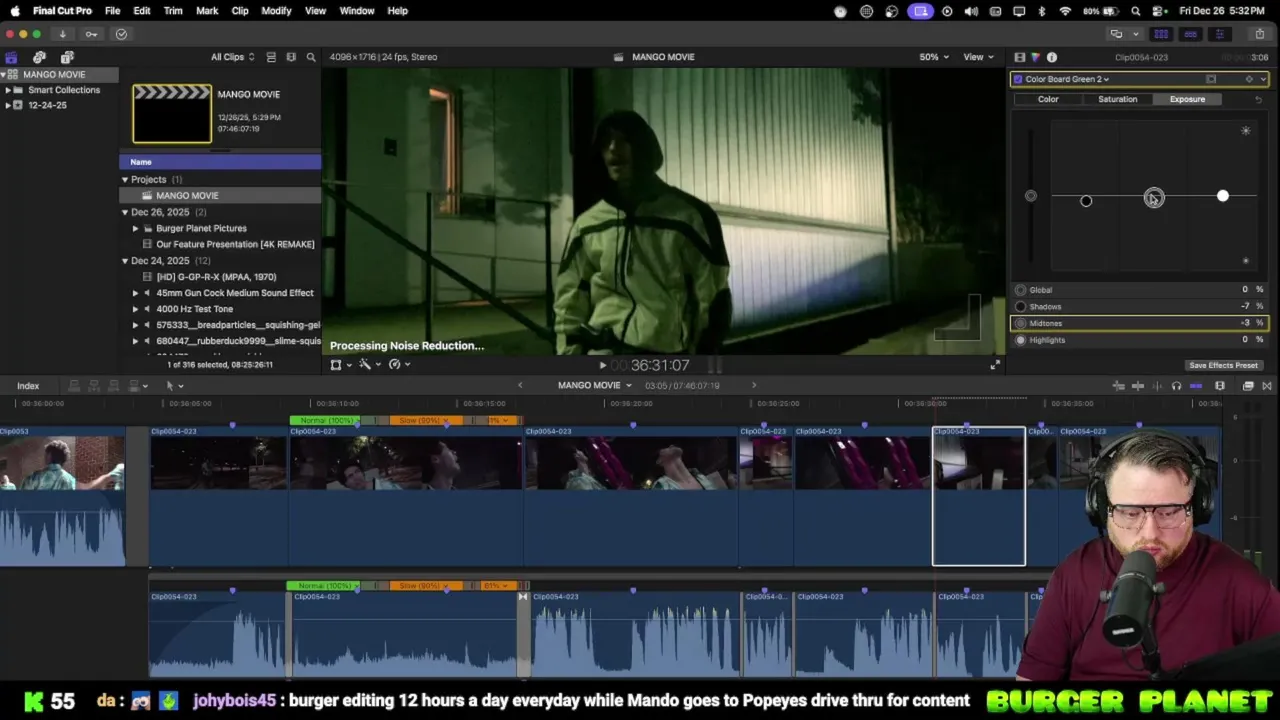Image resolution: width=1280 pixels, height=720 pixels.
Task: Click the Highlights exposure puck
Action: tap(1222, 196)
